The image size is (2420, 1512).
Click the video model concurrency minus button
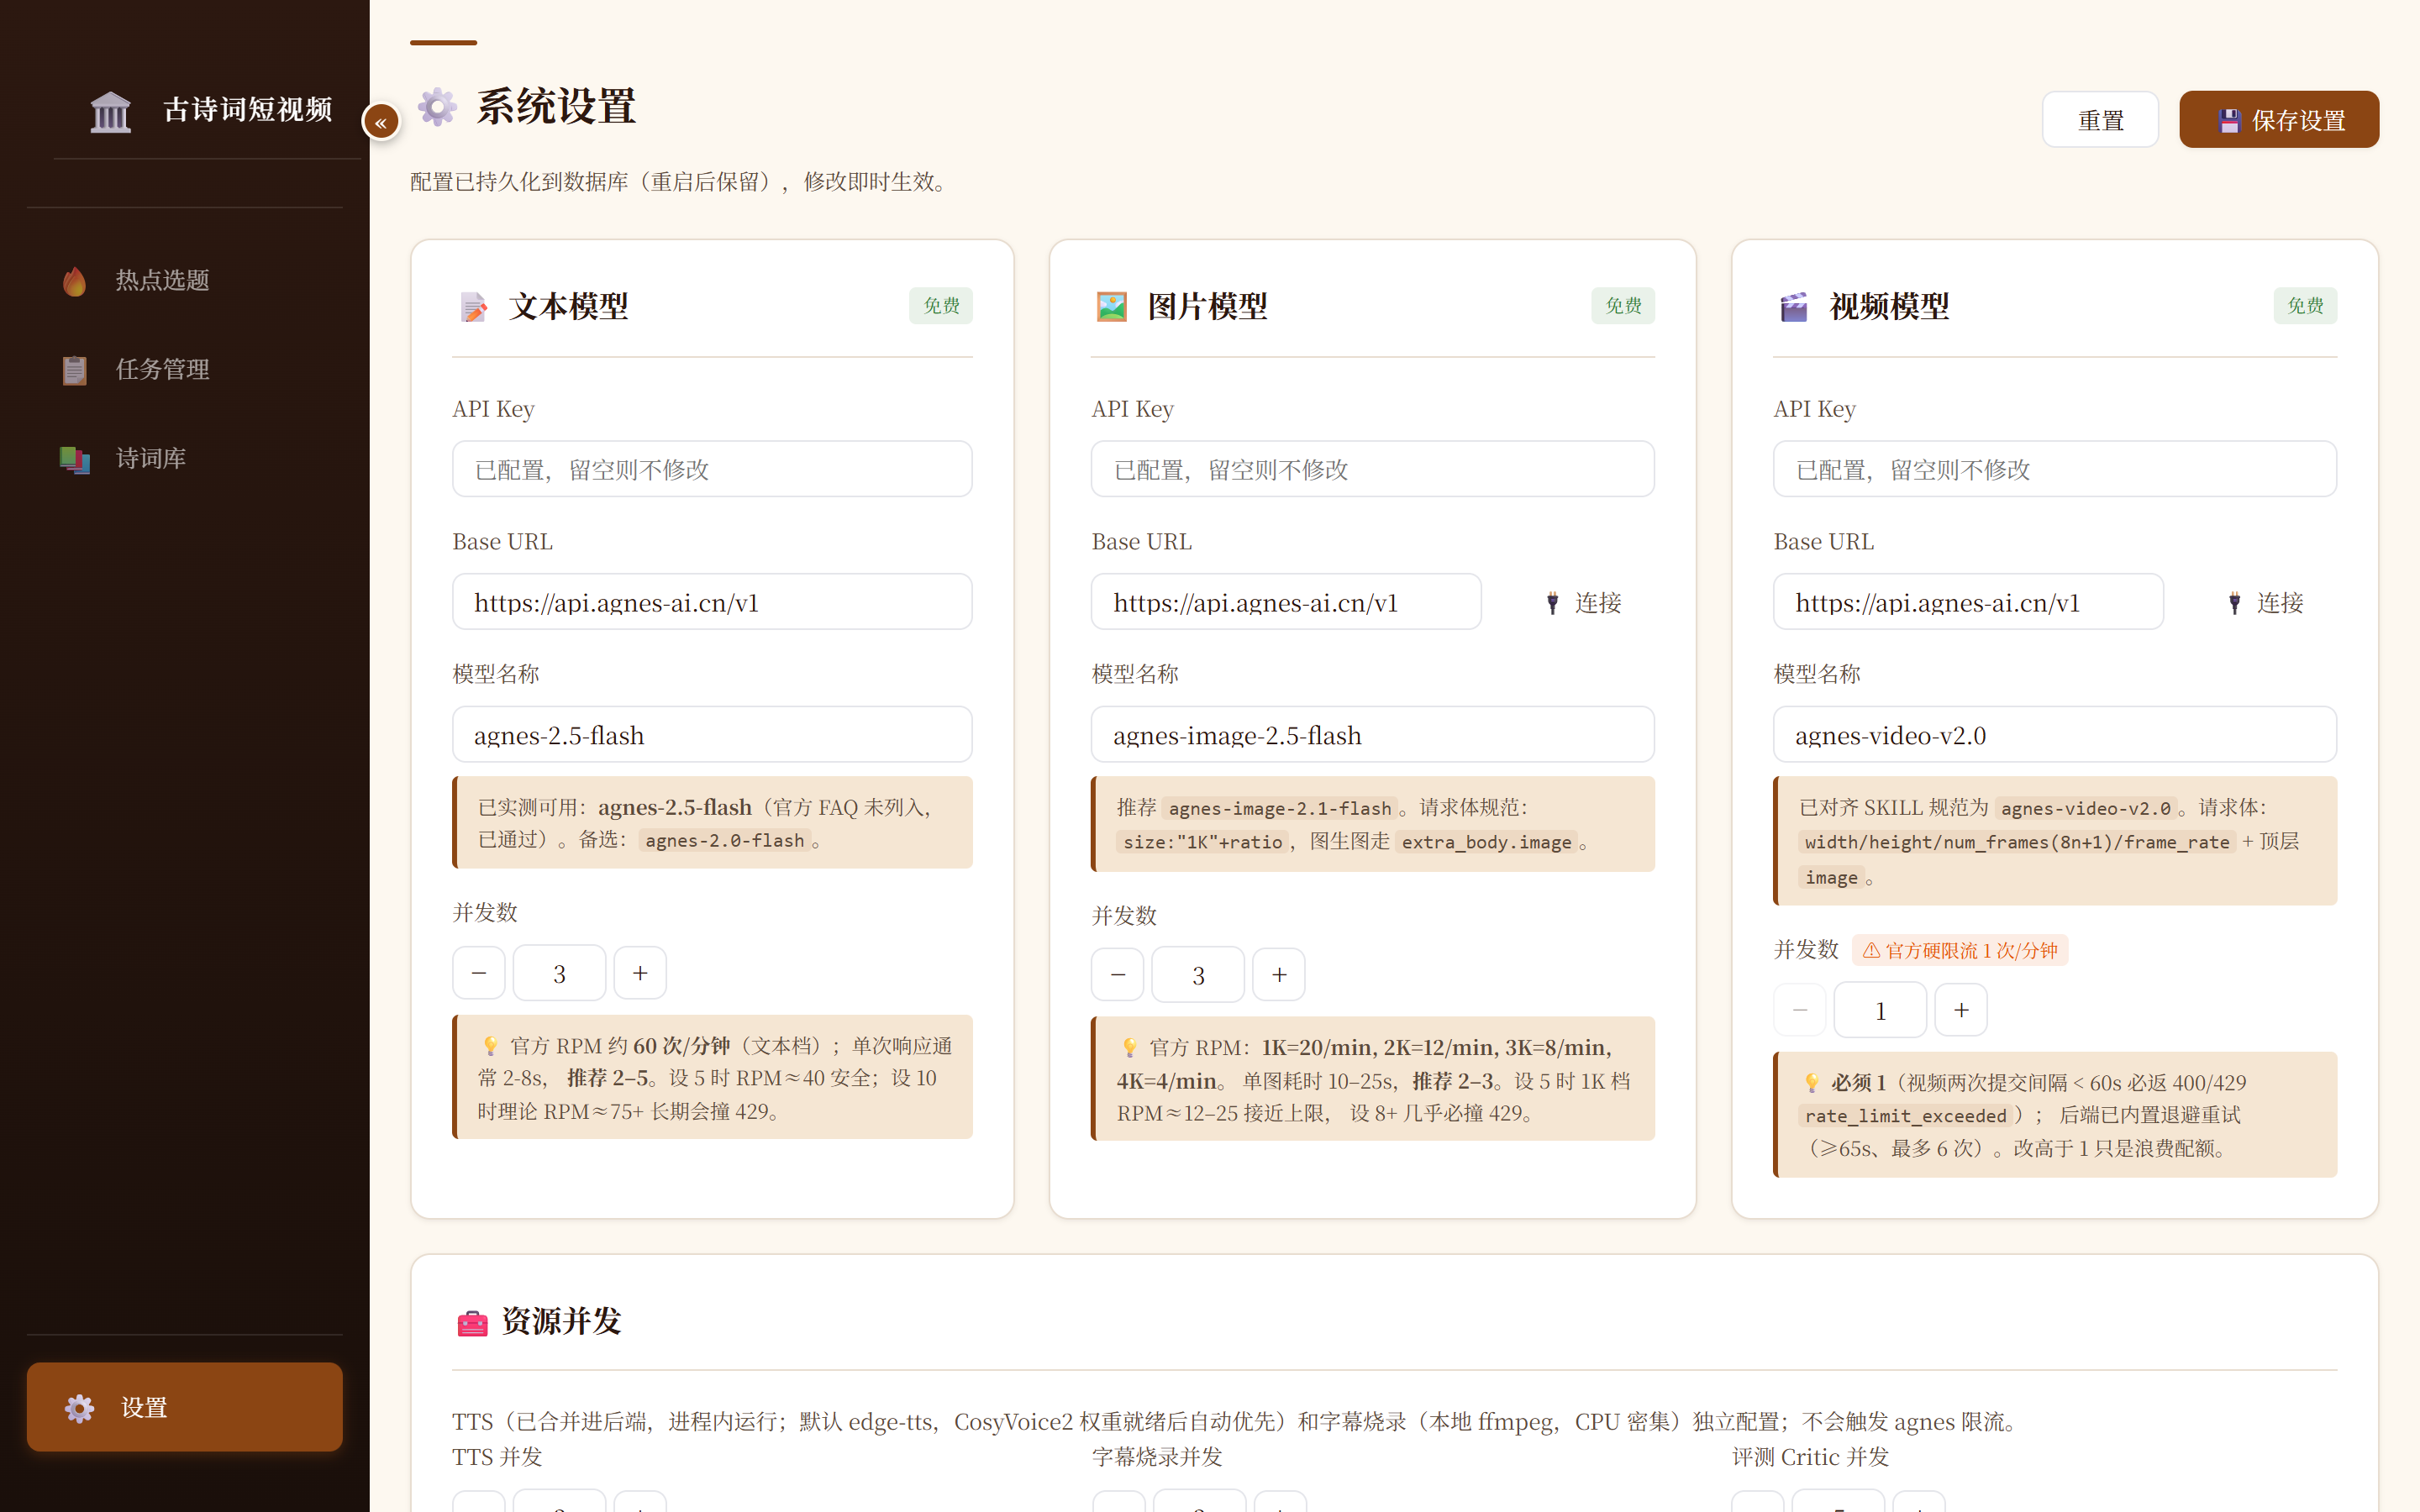(1800, 1010)
